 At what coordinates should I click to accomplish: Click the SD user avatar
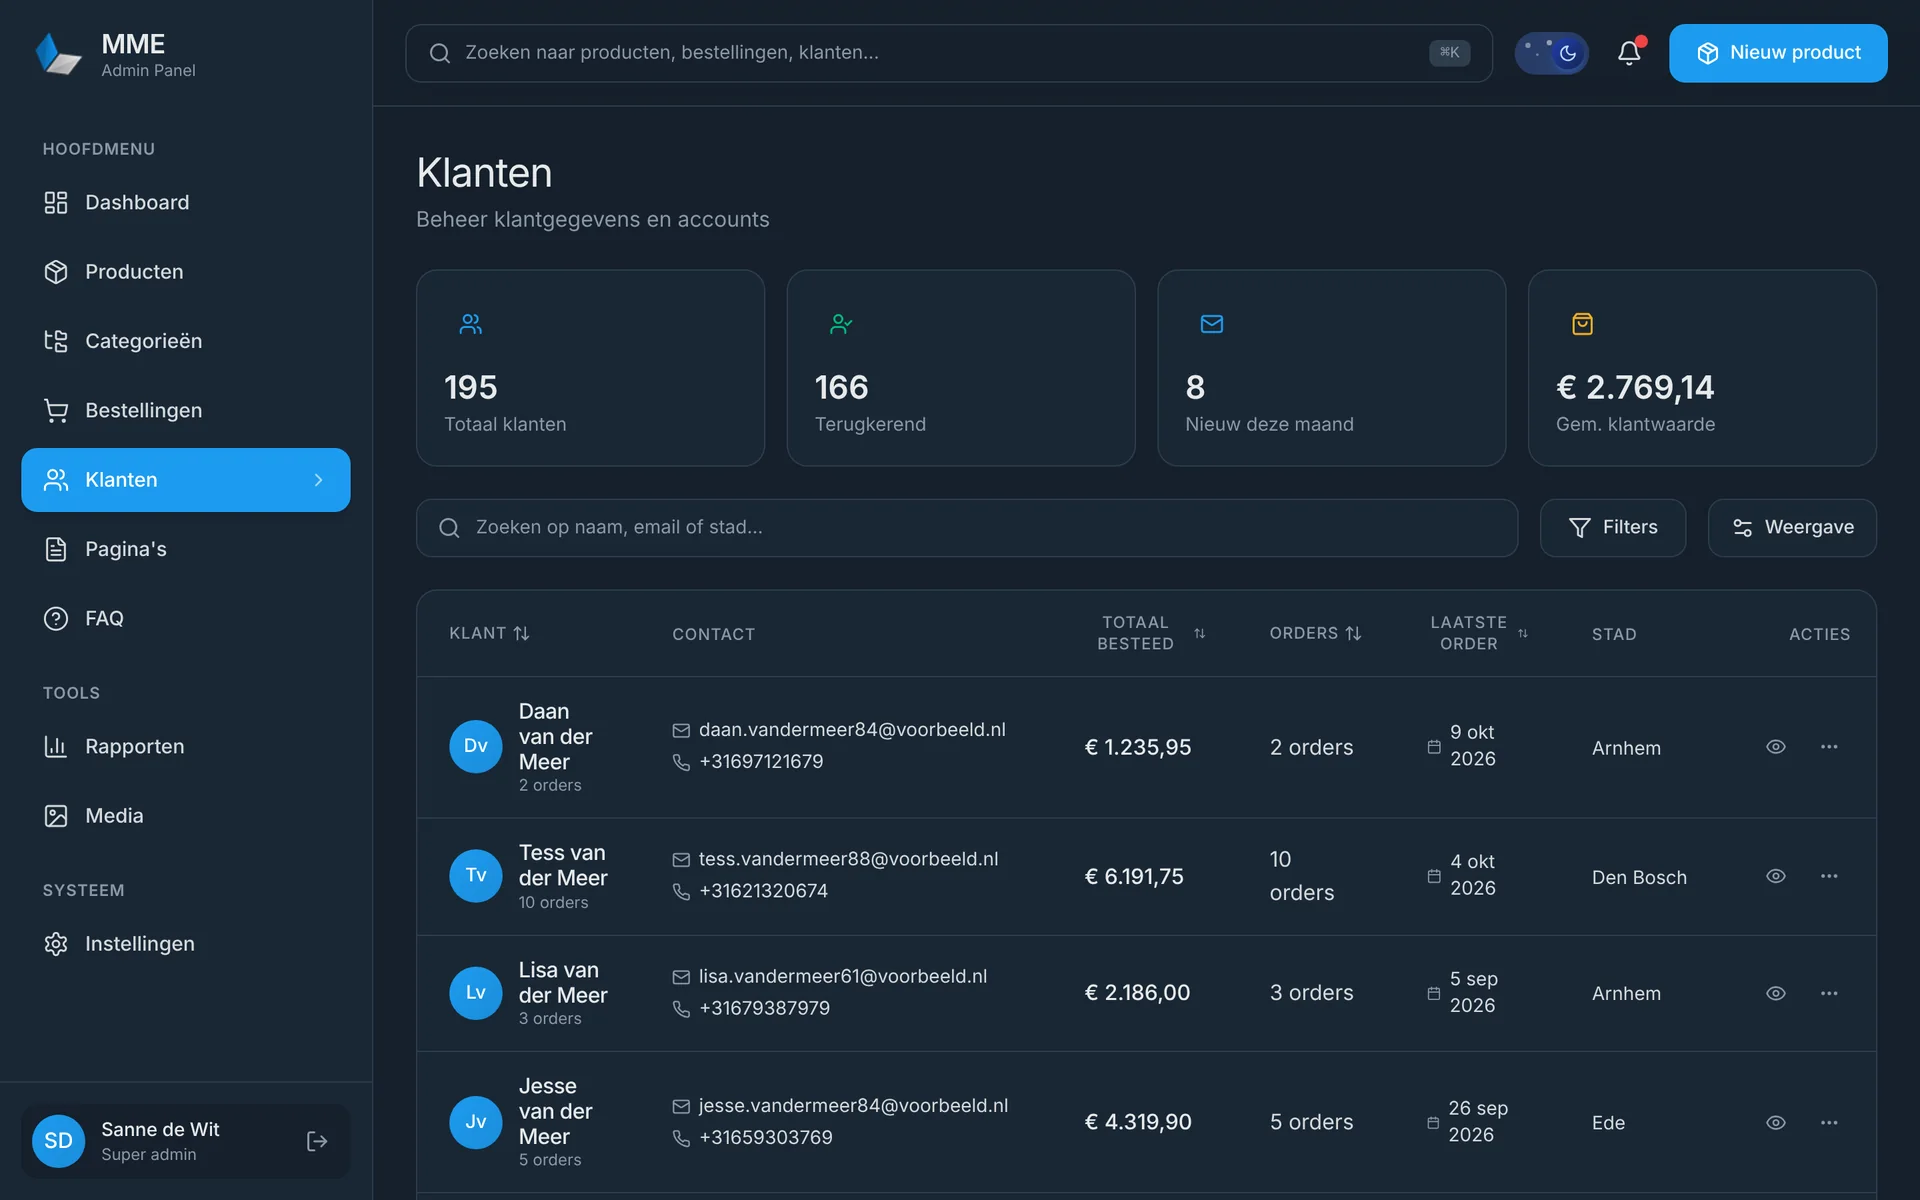click(x=59, y=1141)
